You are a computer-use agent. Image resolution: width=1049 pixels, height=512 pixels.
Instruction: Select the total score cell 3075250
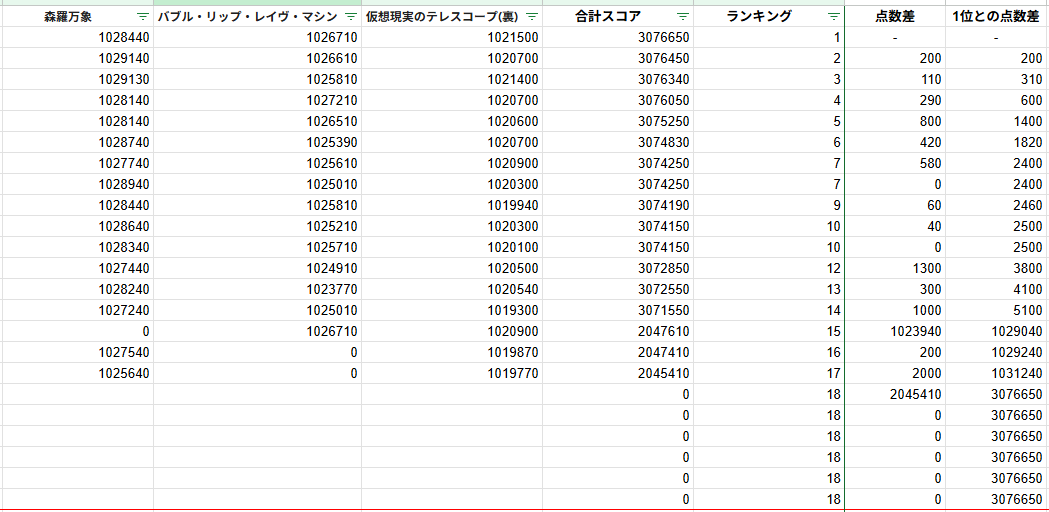(x=617, y=121)
